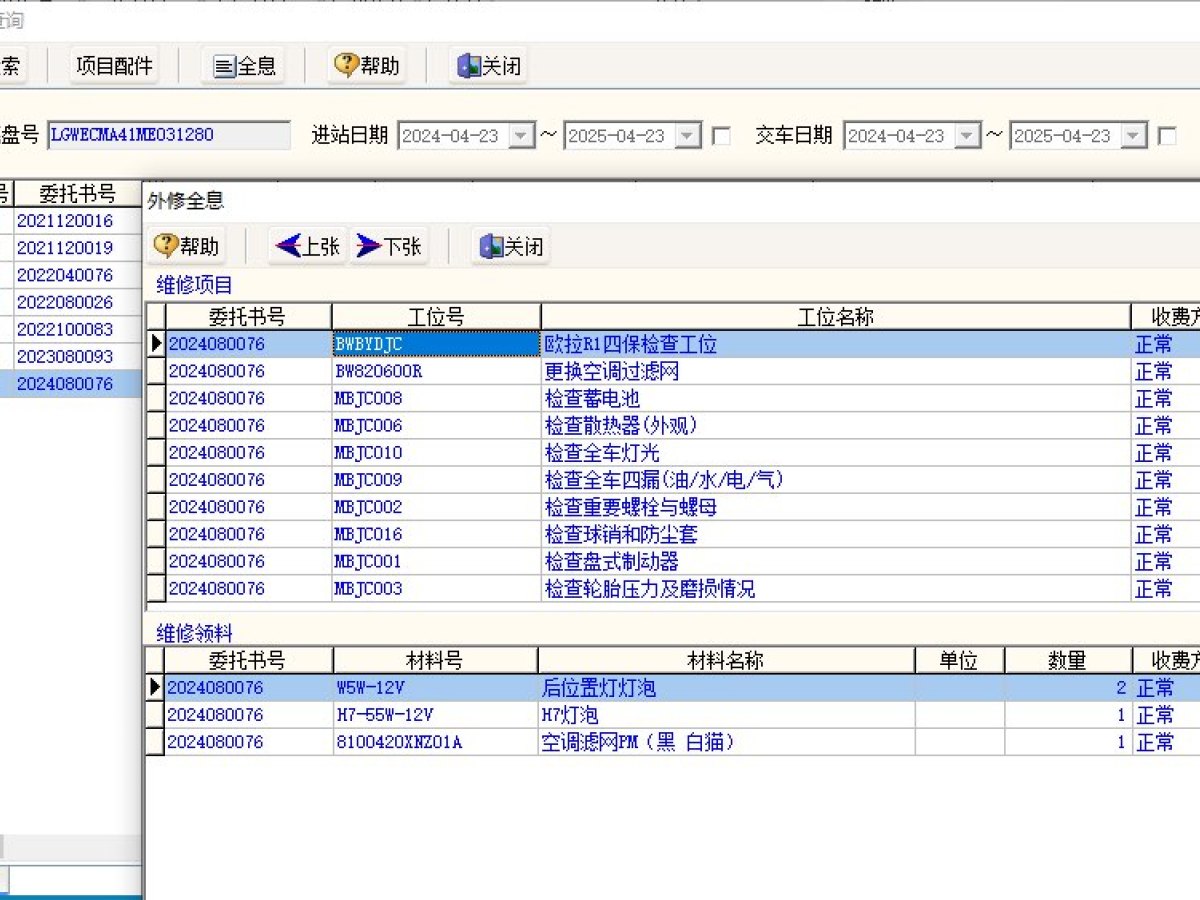Select material H7-55W-12V

pos(435,715)
